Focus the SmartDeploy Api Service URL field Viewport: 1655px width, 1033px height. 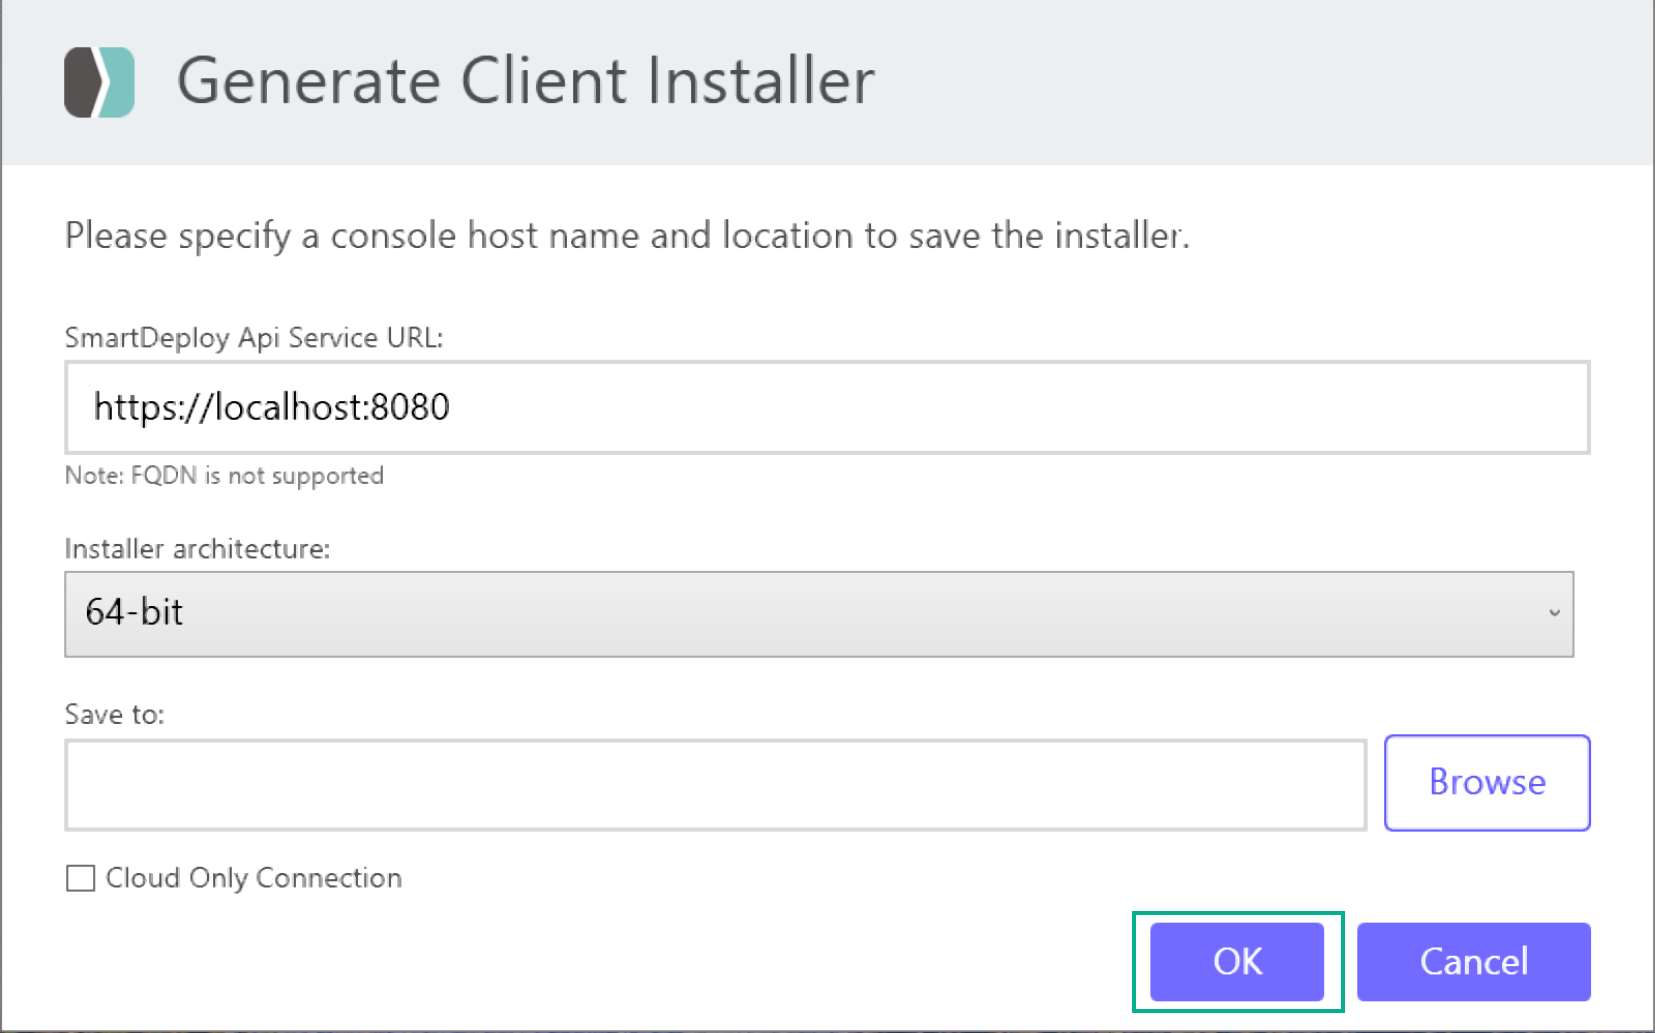click(827, 407)
